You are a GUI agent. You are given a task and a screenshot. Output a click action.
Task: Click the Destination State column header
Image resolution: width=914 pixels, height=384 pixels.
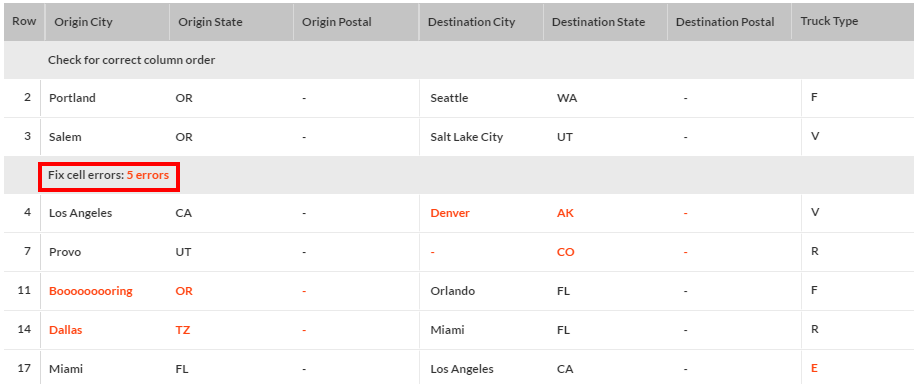[x=599, y=22]
